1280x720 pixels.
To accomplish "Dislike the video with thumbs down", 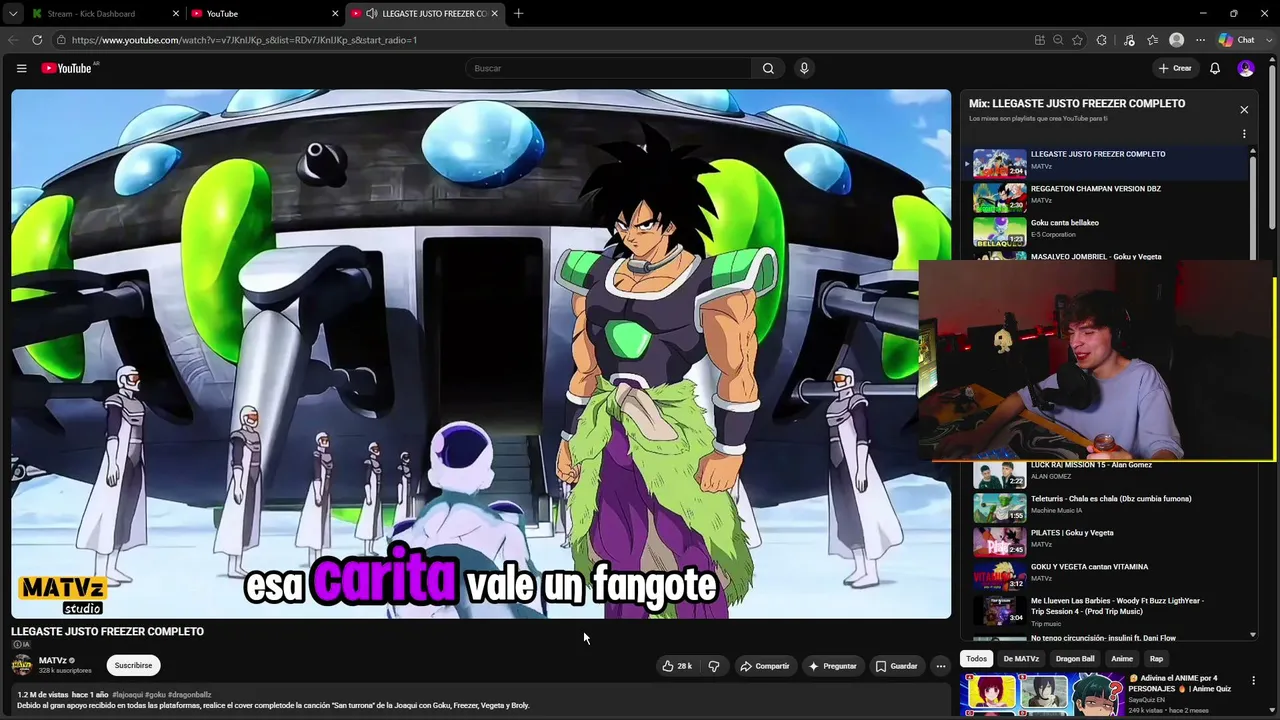I will (x=714, y=666).
